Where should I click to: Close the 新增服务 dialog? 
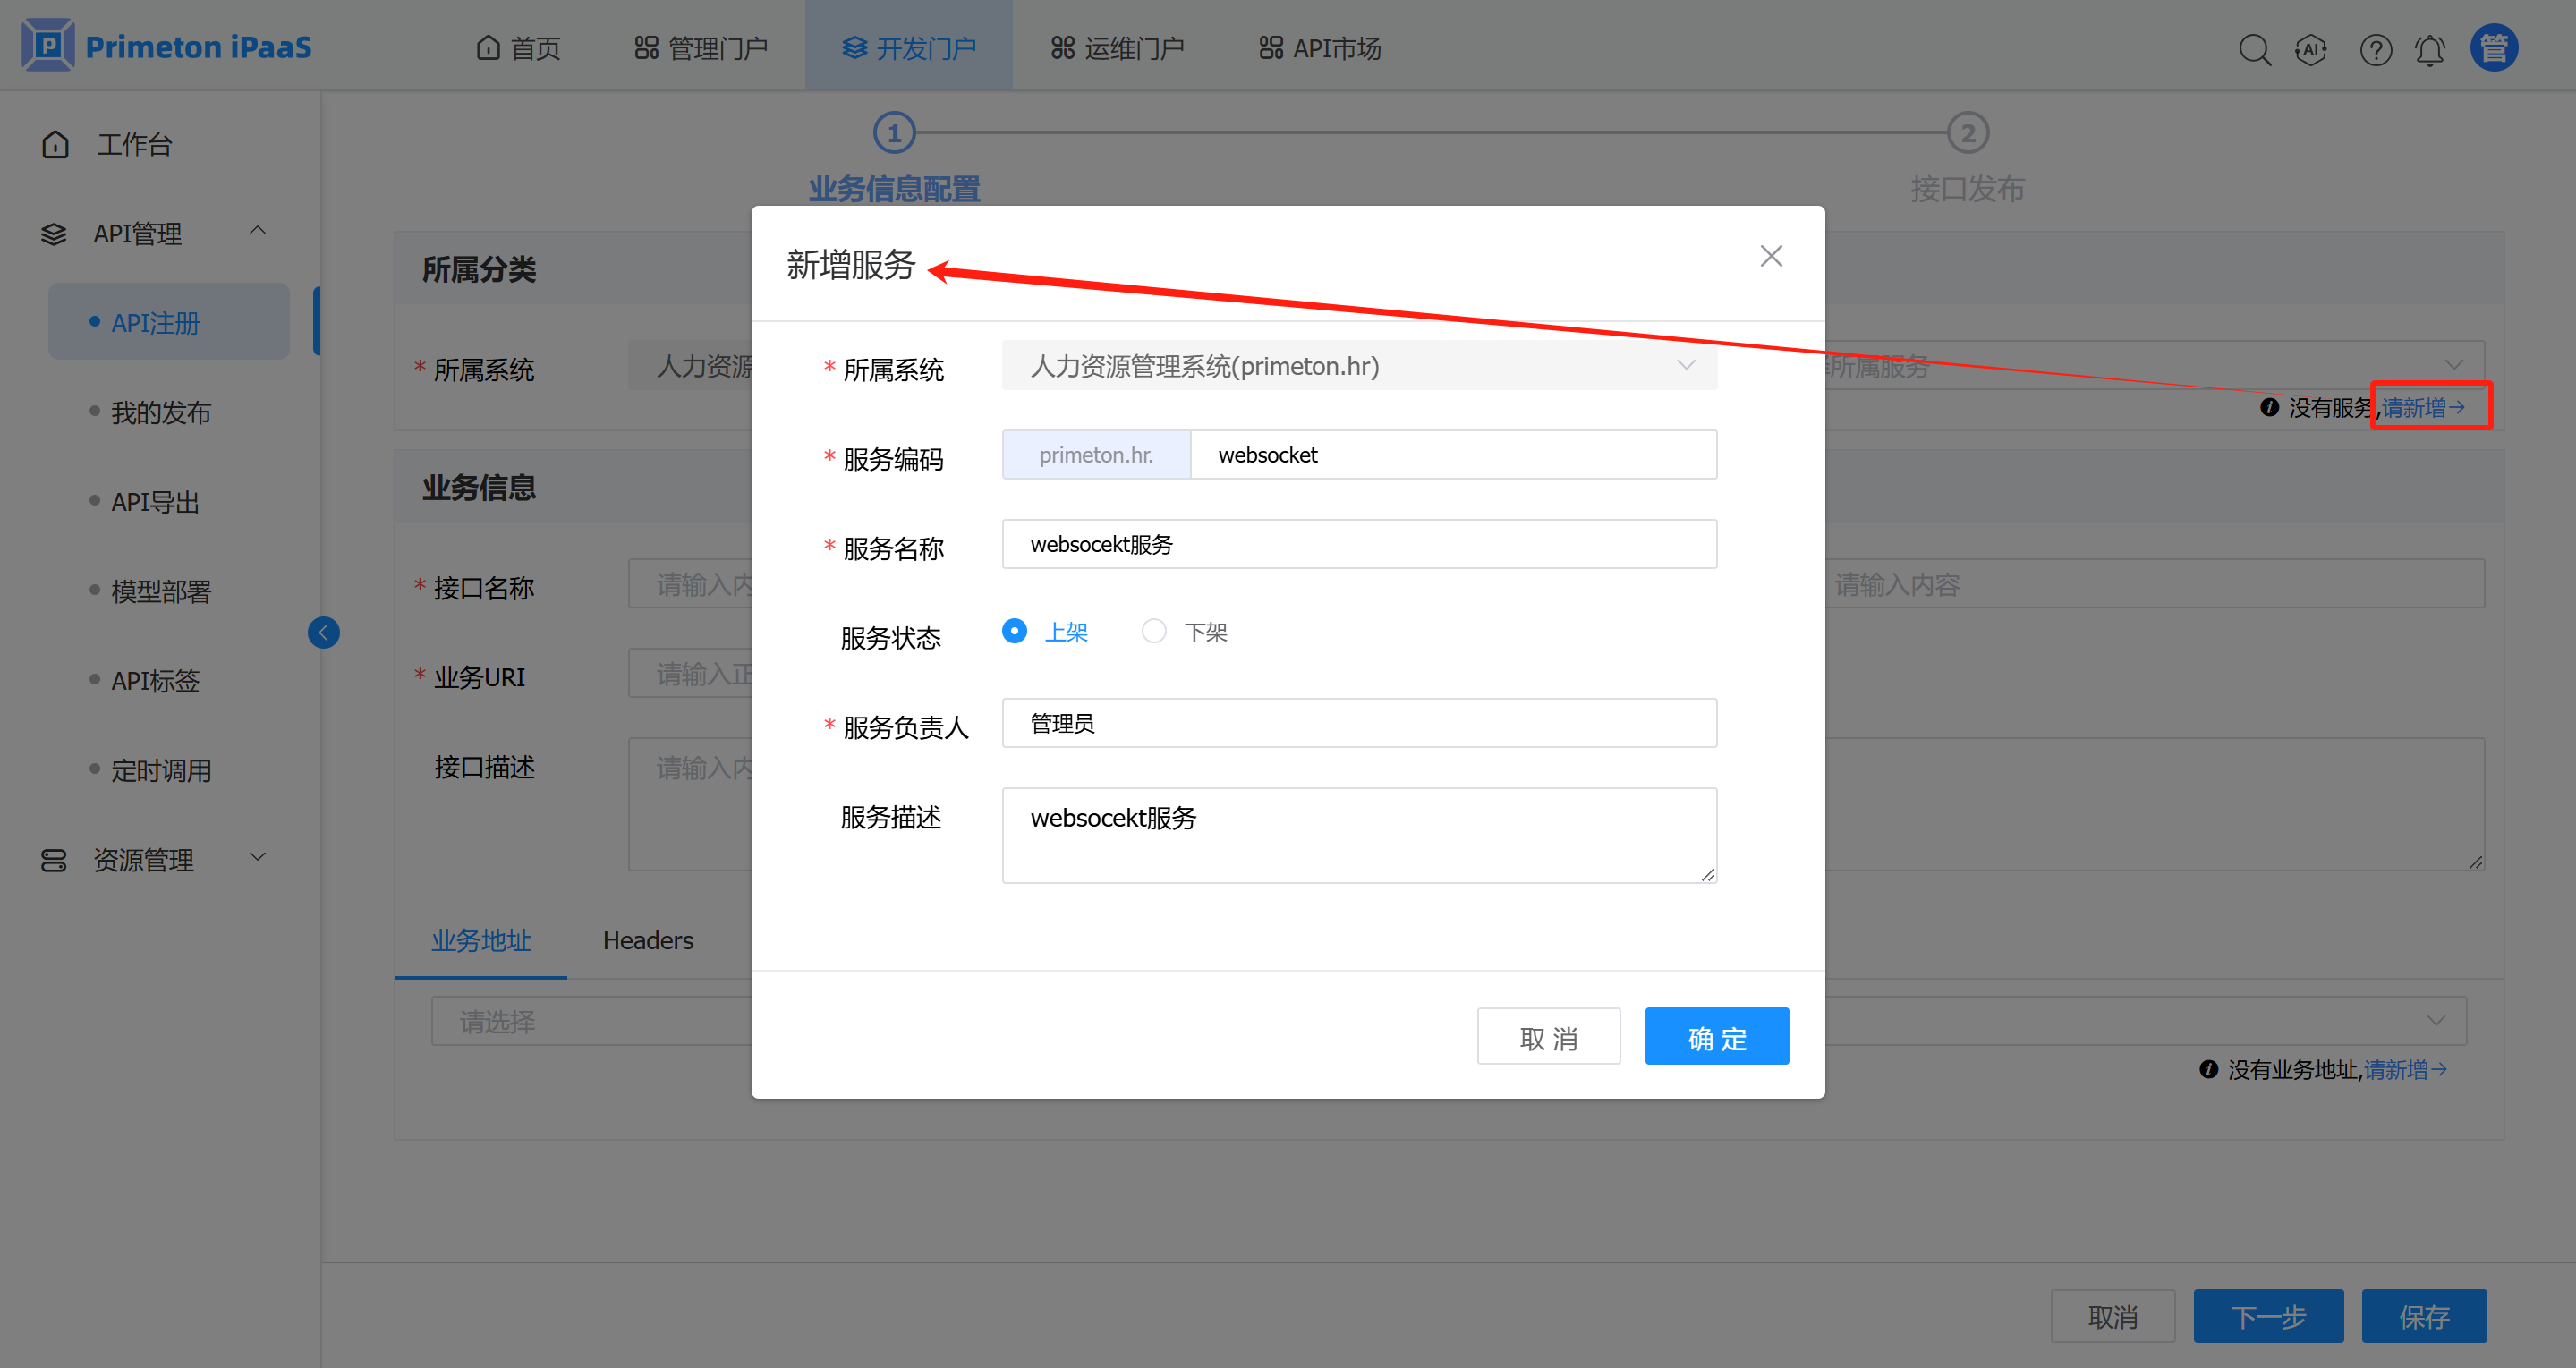point(1770,256)
